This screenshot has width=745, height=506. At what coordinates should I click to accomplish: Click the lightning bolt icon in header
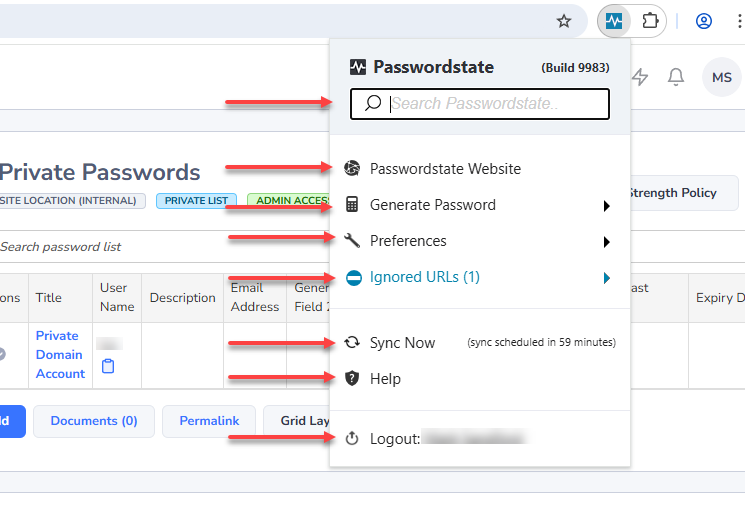(x=640, y=77)
